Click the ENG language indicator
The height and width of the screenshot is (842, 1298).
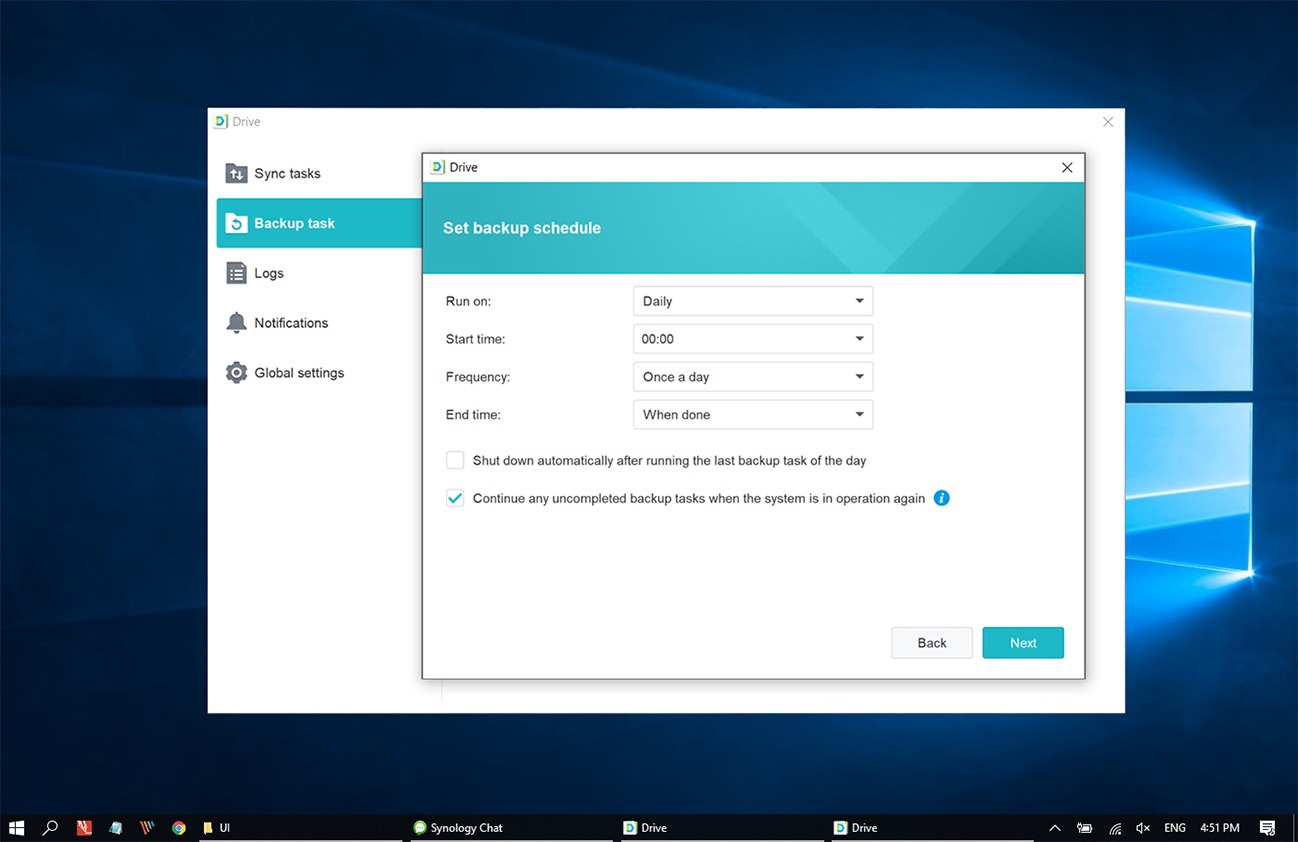(x=1175, y=828)
